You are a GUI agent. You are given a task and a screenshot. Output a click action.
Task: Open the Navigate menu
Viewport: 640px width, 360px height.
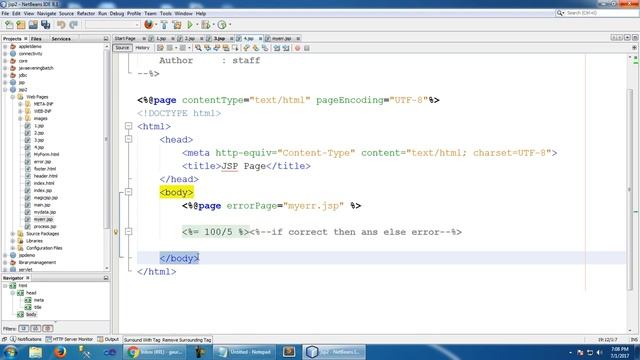tap(47, 13)
